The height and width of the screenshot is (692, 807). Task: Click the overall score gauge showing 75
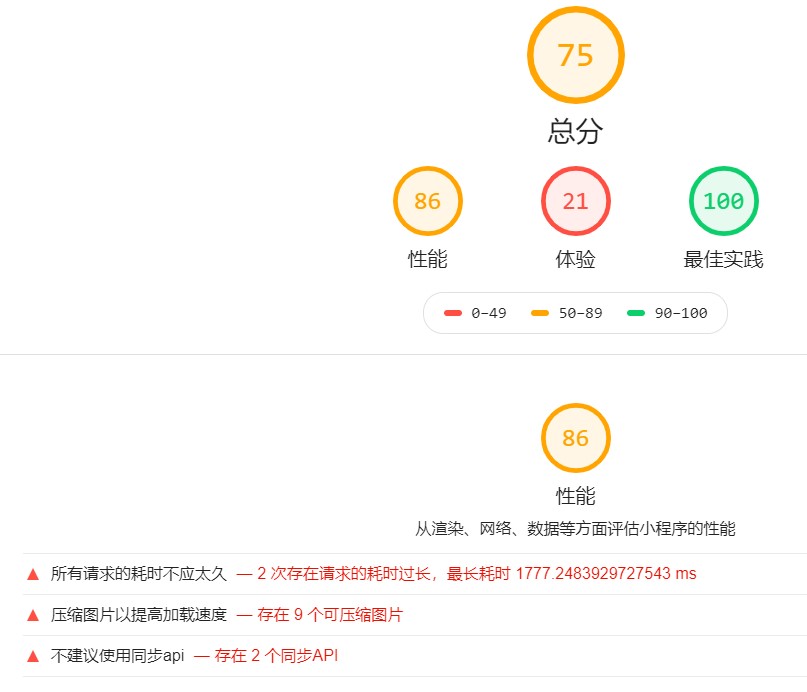click(x=575, y=55)
